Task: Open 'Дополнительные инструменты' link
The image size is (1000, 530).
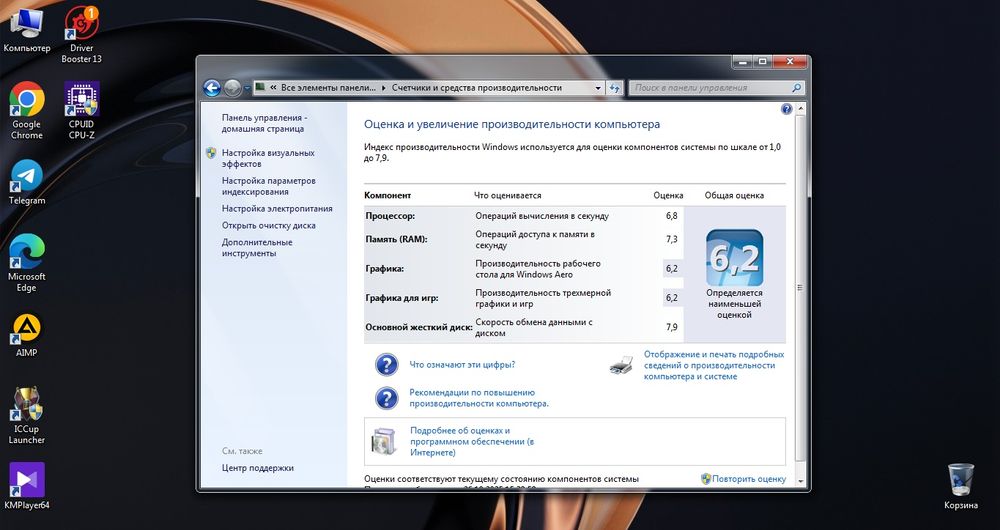Action: (257, 247)
